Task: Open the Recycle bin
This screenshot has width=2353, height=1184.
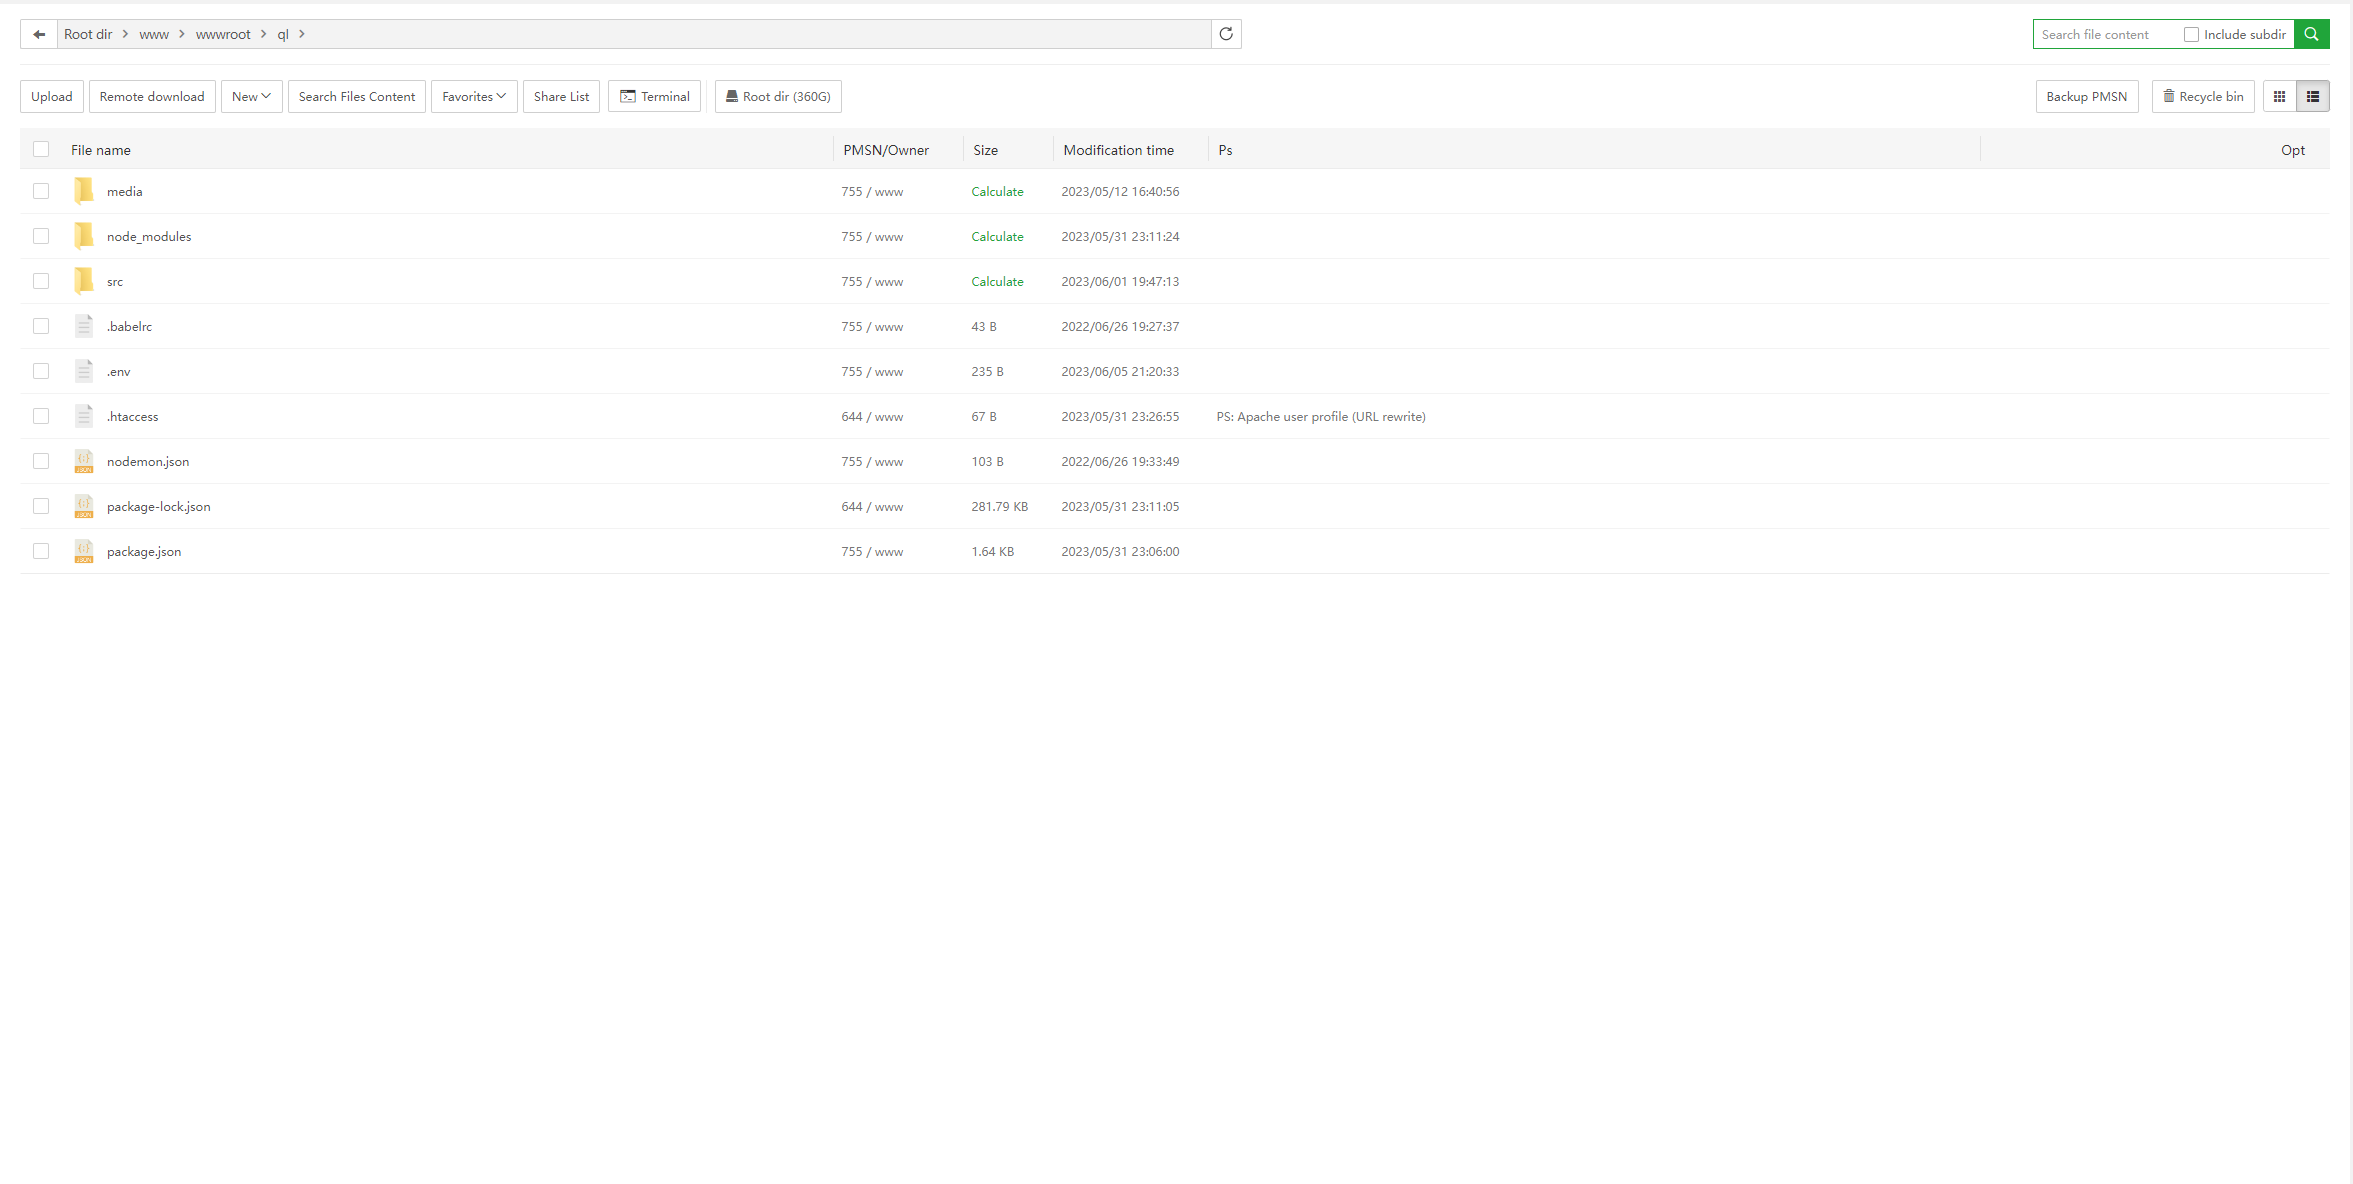Action: [x=2203, y=97]
